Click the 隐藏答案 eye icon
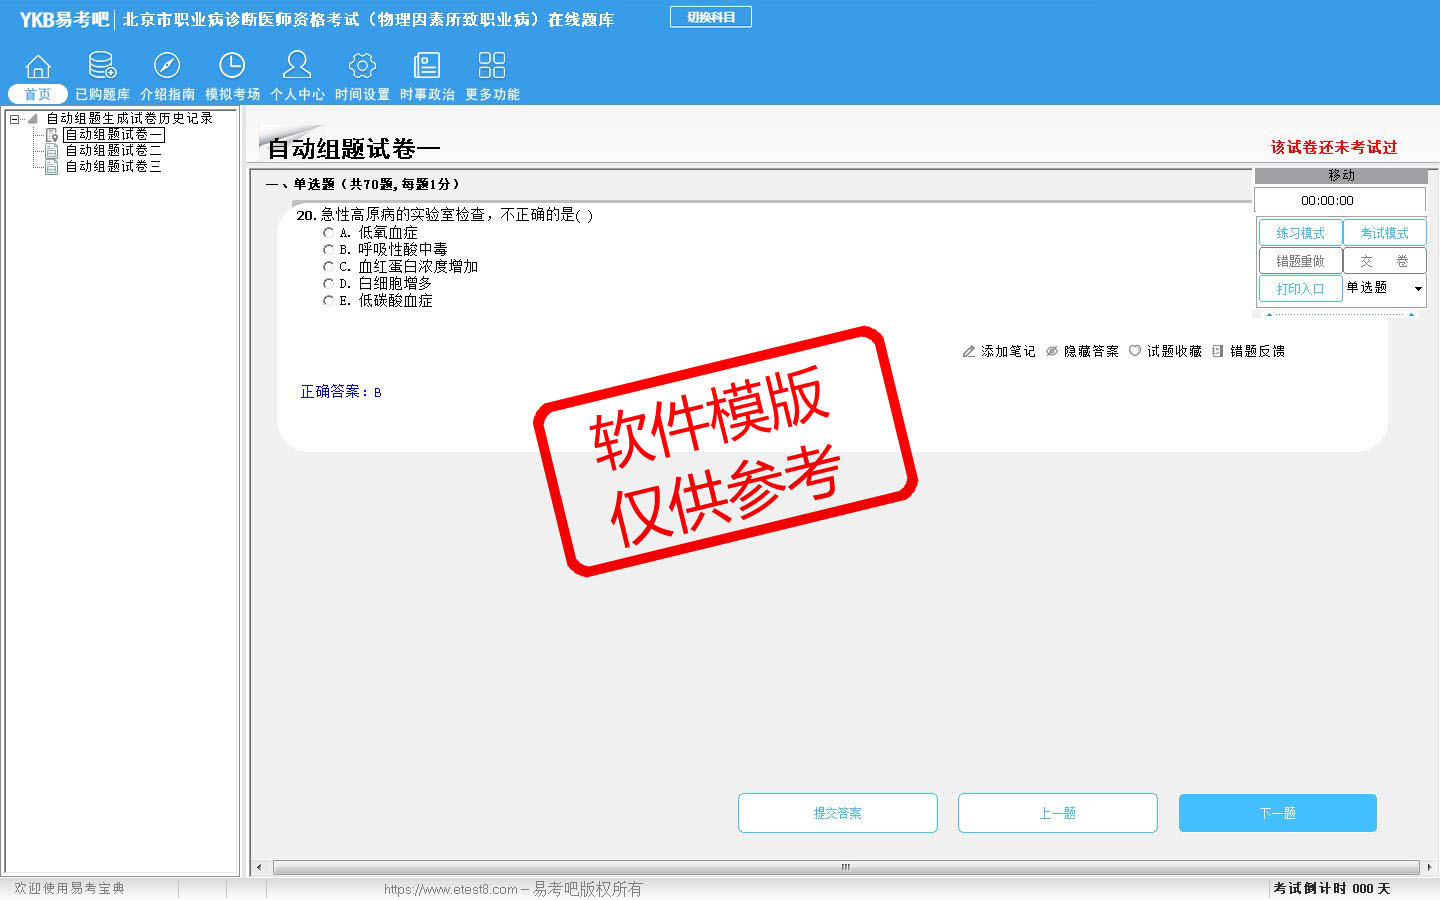 [x=1052, y=351]
